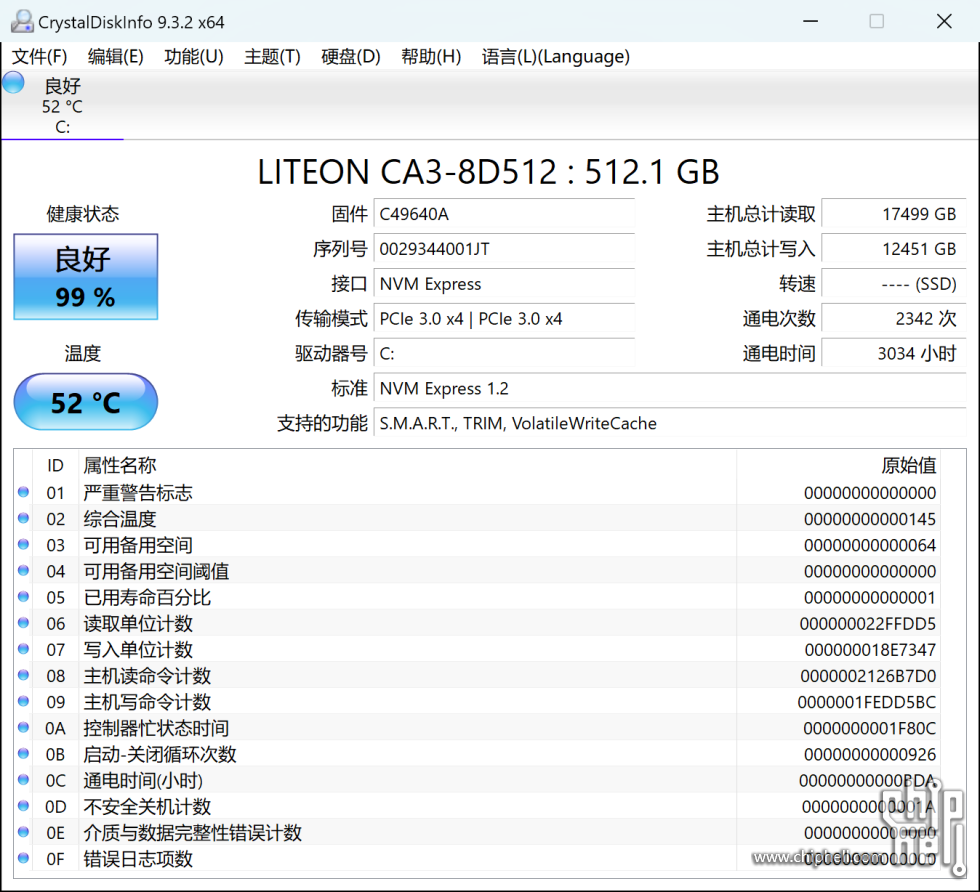Click status dot for attribute 01 严重警告标志

(x=24, y=493)
